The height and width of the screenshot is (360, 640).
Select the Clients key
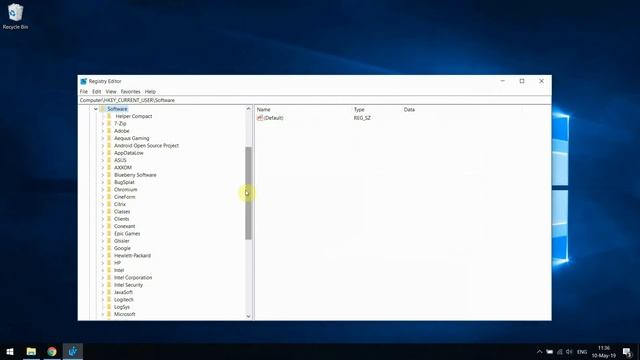click(121, 219)
